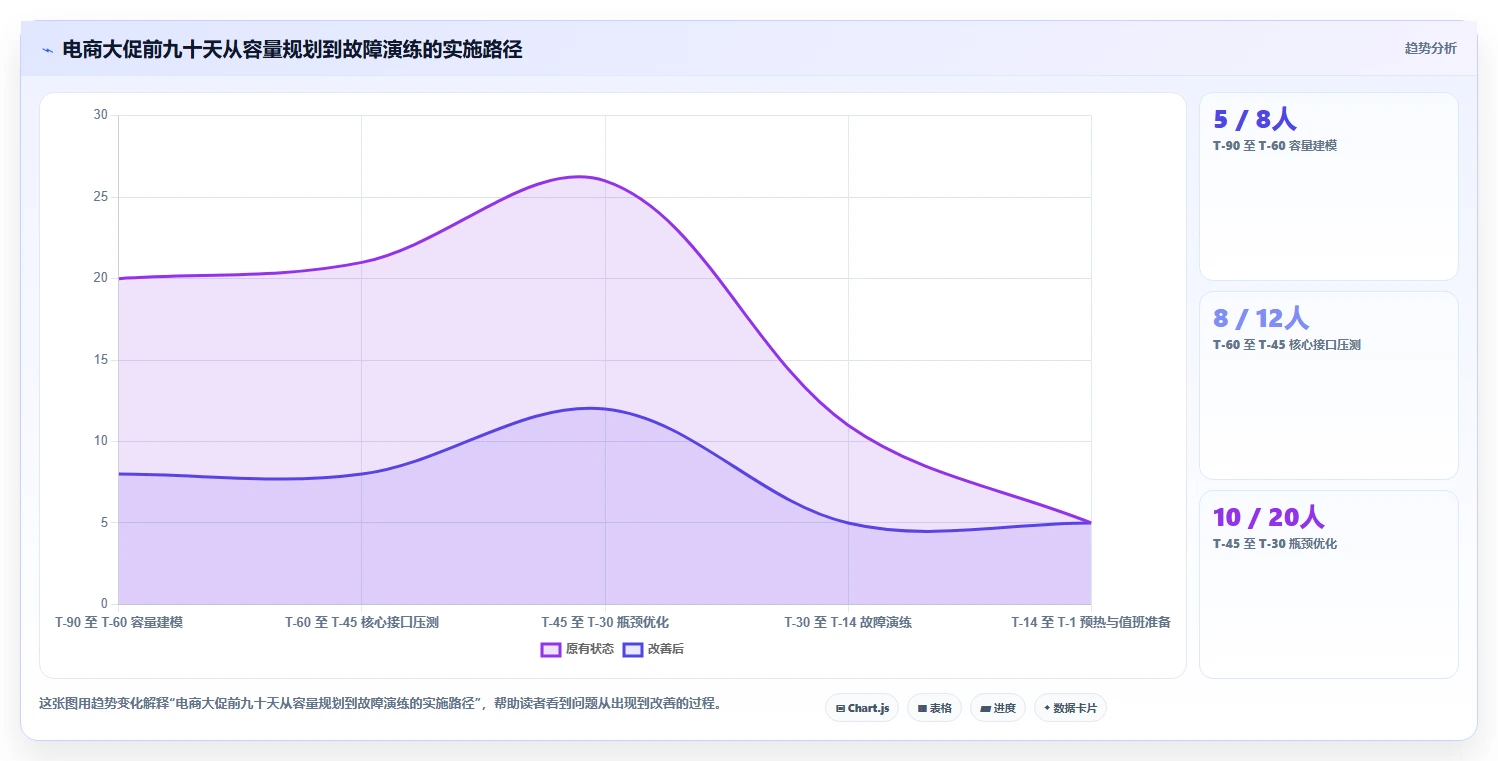Screen dimensions: 1498x761
Task: Click x-axis label T-45 至 T-30 瓶颈优化
Action: click(605, 622)
